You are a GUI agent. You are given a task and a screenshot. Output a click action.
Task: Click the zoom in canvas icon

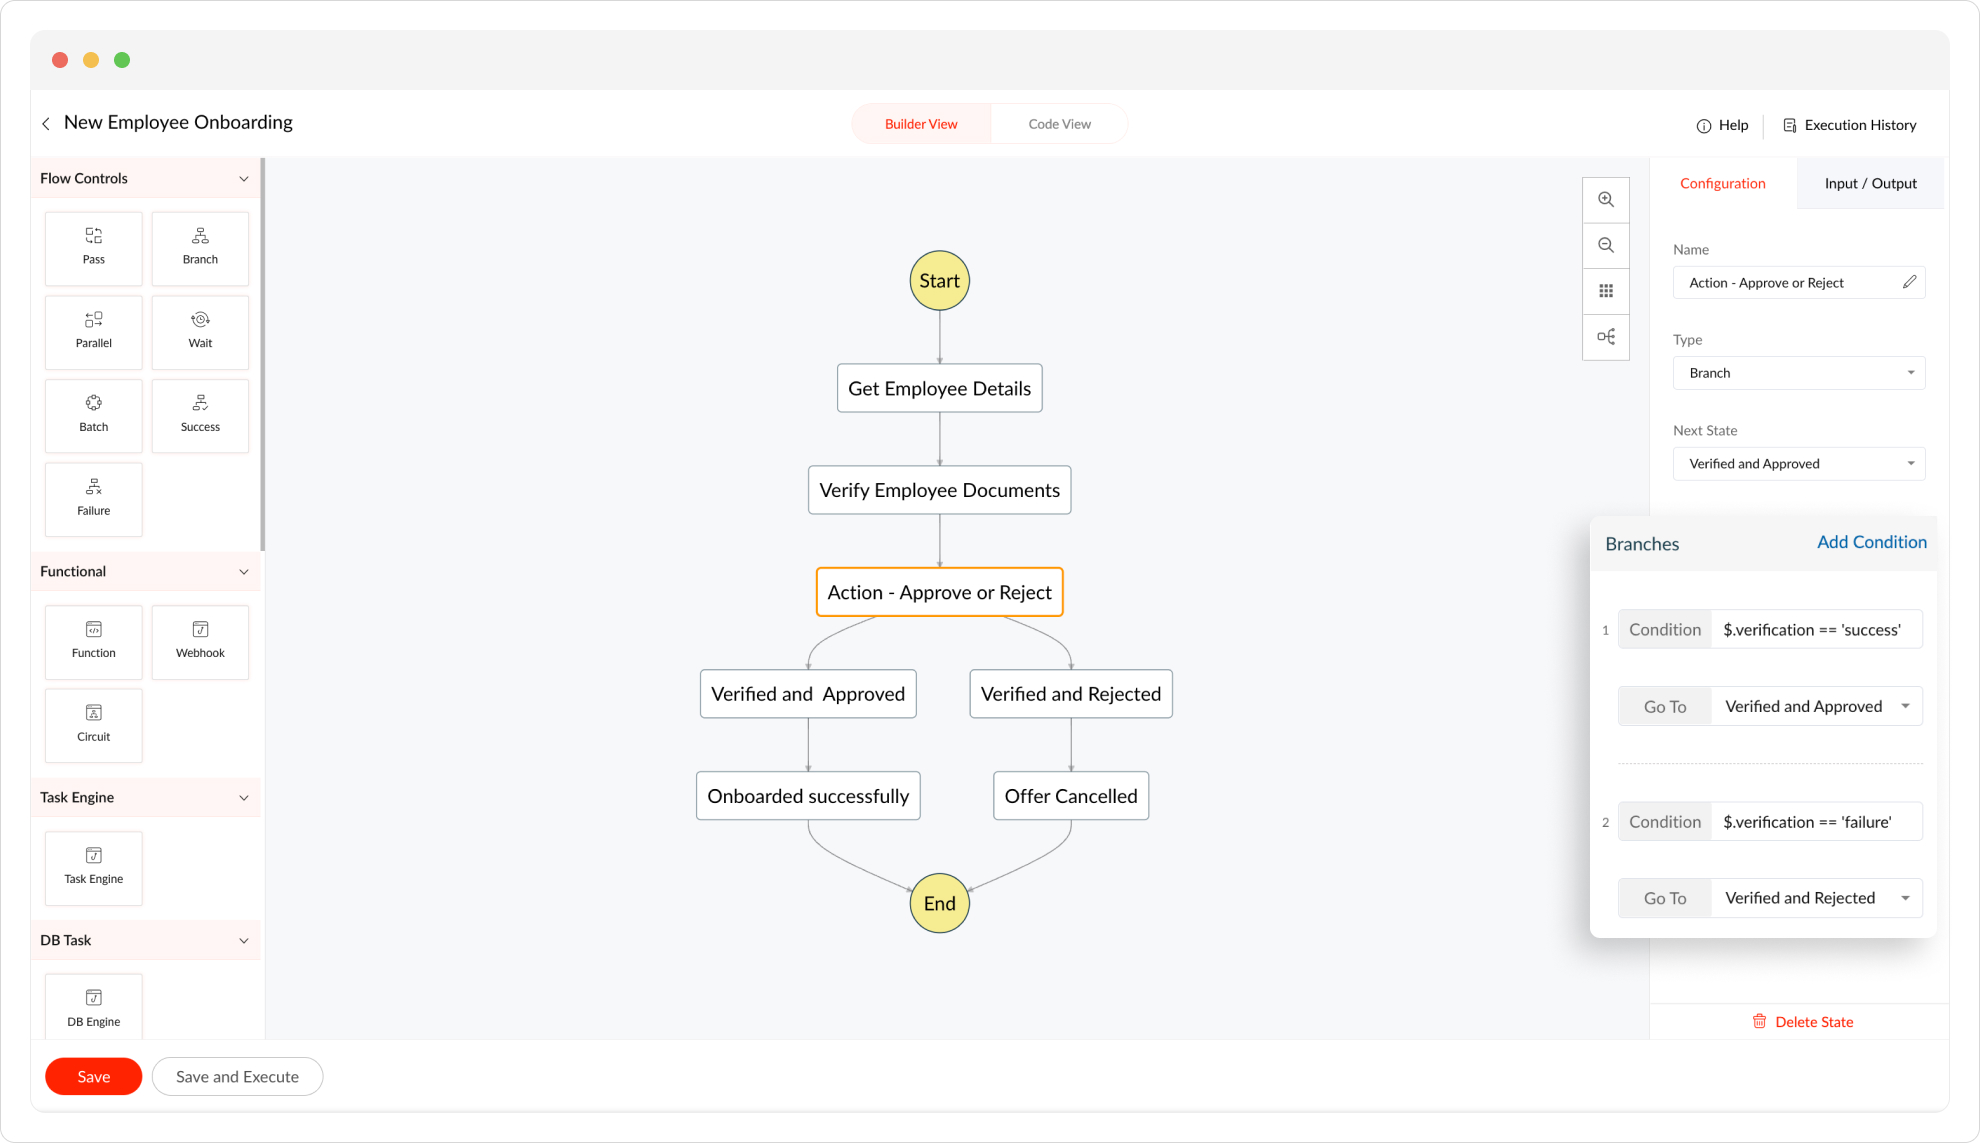click(1606, 200)
